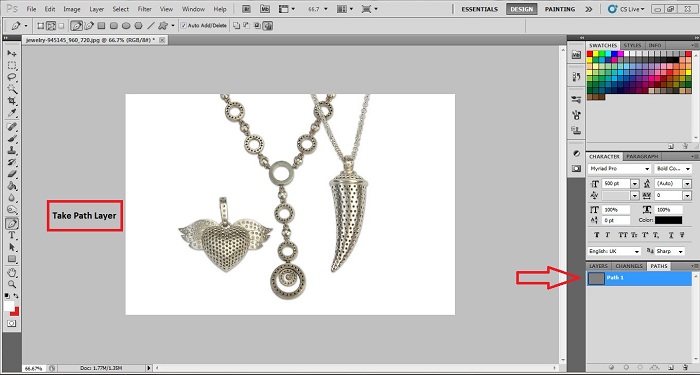Image resolution: width=700 pixels, height=375 pixels.
Task: Select the Move tool
Action: (12, 54)
